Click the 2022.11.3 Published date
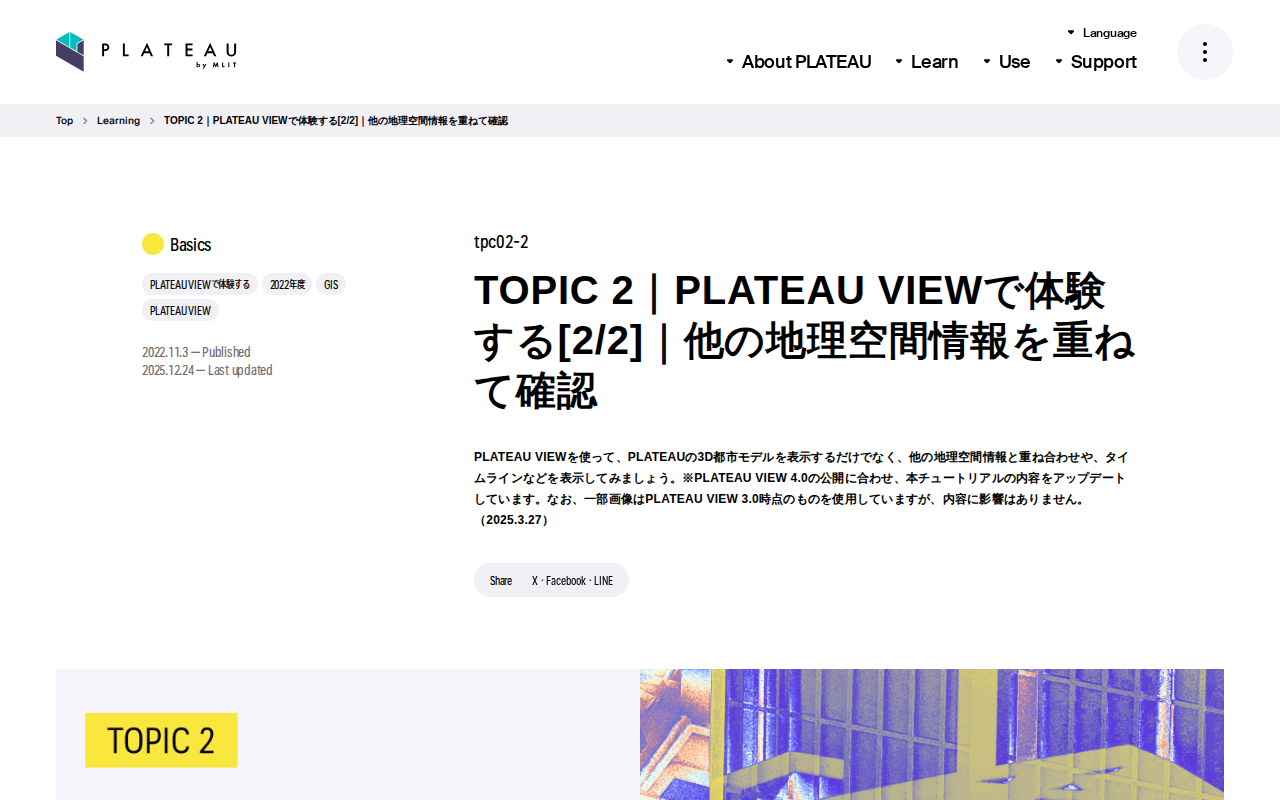1280x800 pixels. point(196,352)
